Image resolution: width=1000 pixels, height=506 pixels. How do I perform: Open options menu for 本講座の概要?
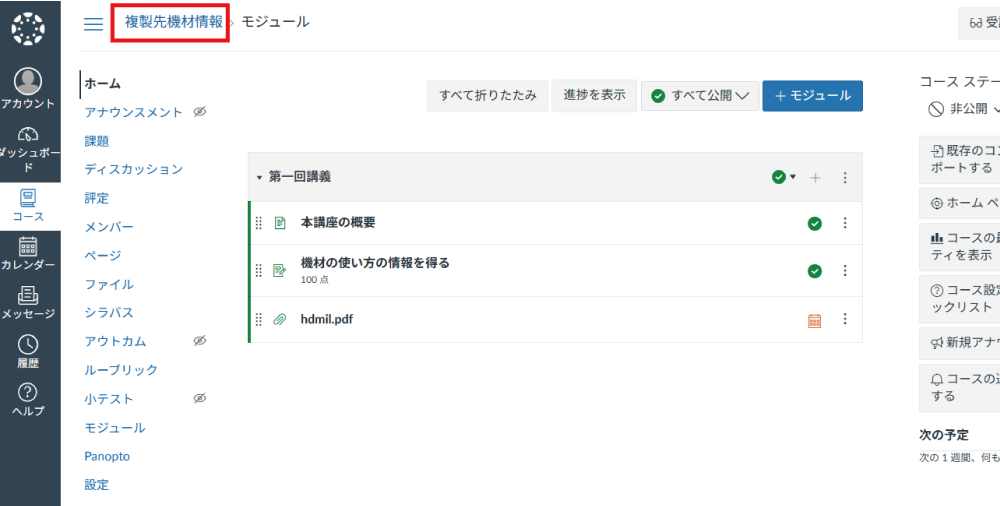(x=845, y=223)
